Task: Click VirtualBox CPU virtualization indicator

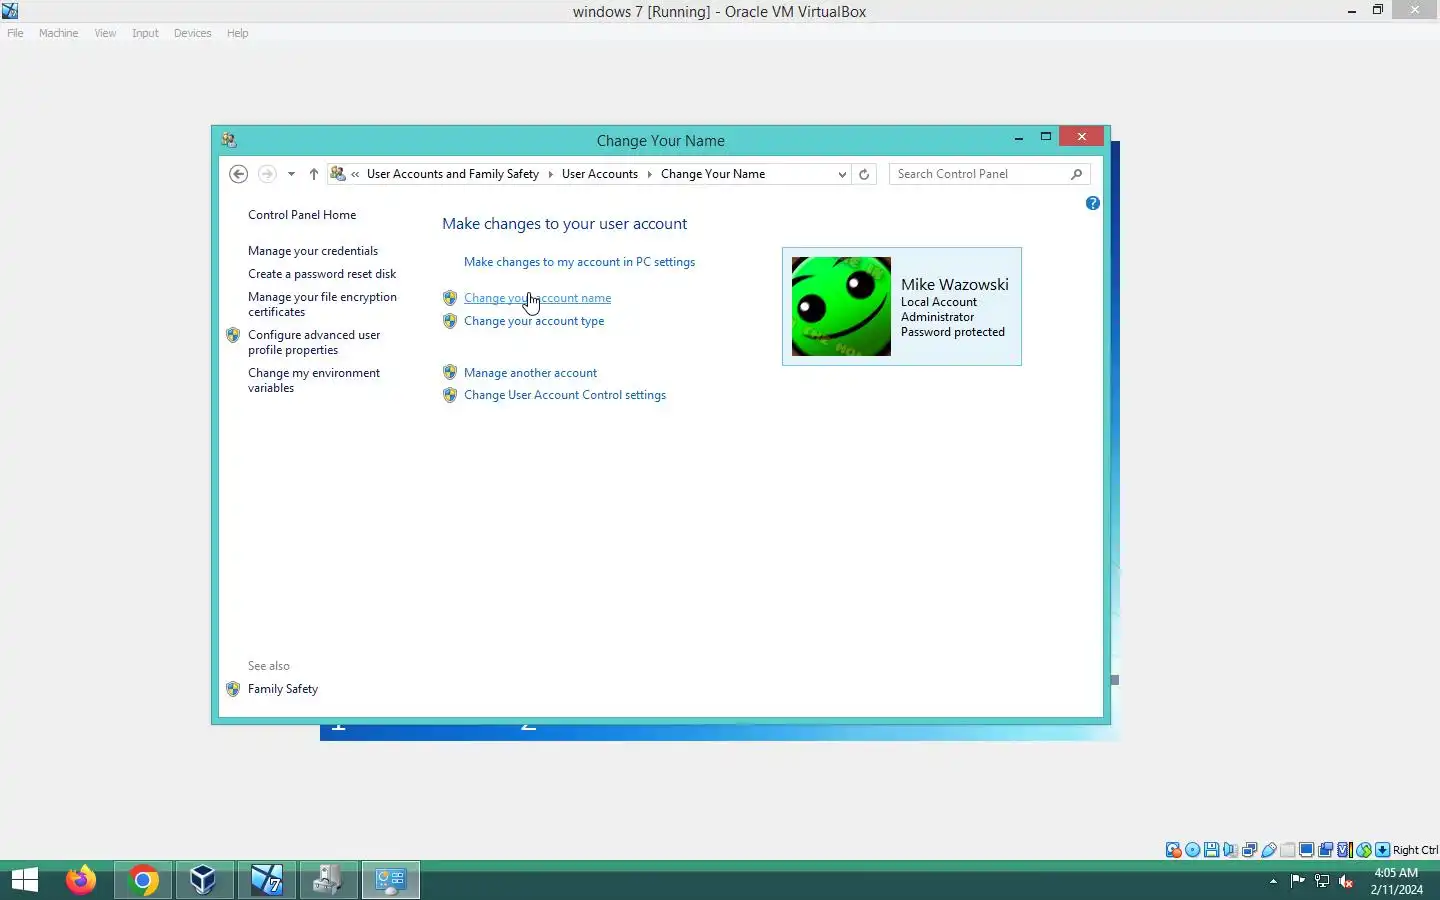Action: click(x=1344, y=850)
